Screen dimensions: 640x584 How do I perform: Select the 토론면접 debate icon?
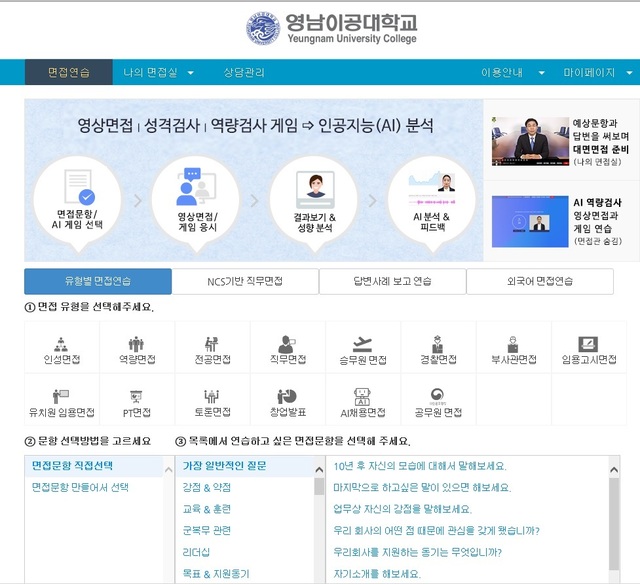pyautogui.click(x=211, y=396)
